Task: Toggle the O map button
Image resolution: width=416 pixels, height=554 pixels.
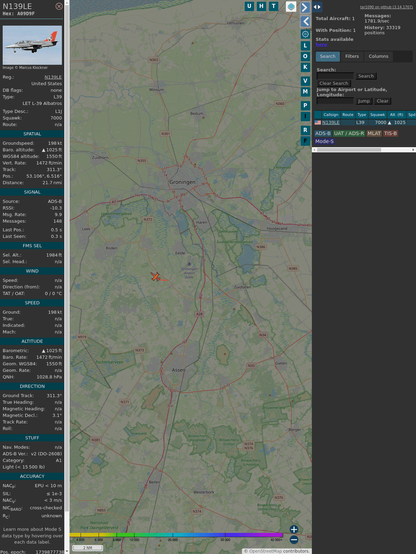Action: 305,56
